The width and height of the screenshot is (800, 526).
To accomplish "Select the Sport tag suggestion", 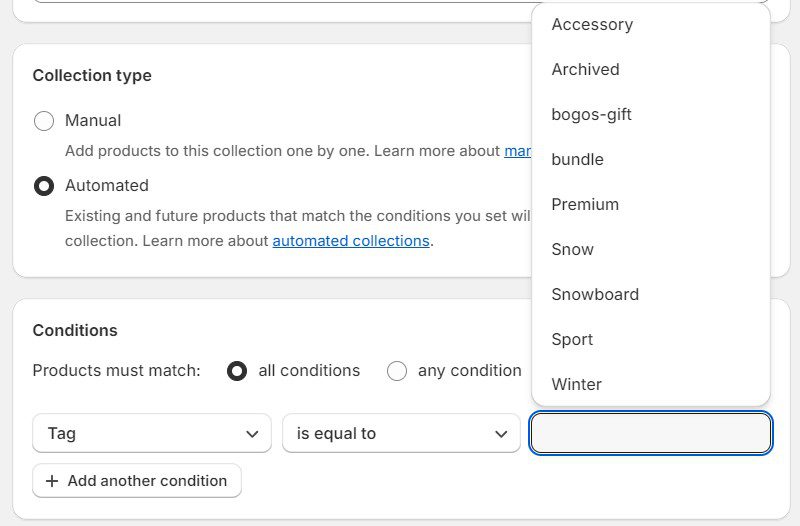I will 573,340.
